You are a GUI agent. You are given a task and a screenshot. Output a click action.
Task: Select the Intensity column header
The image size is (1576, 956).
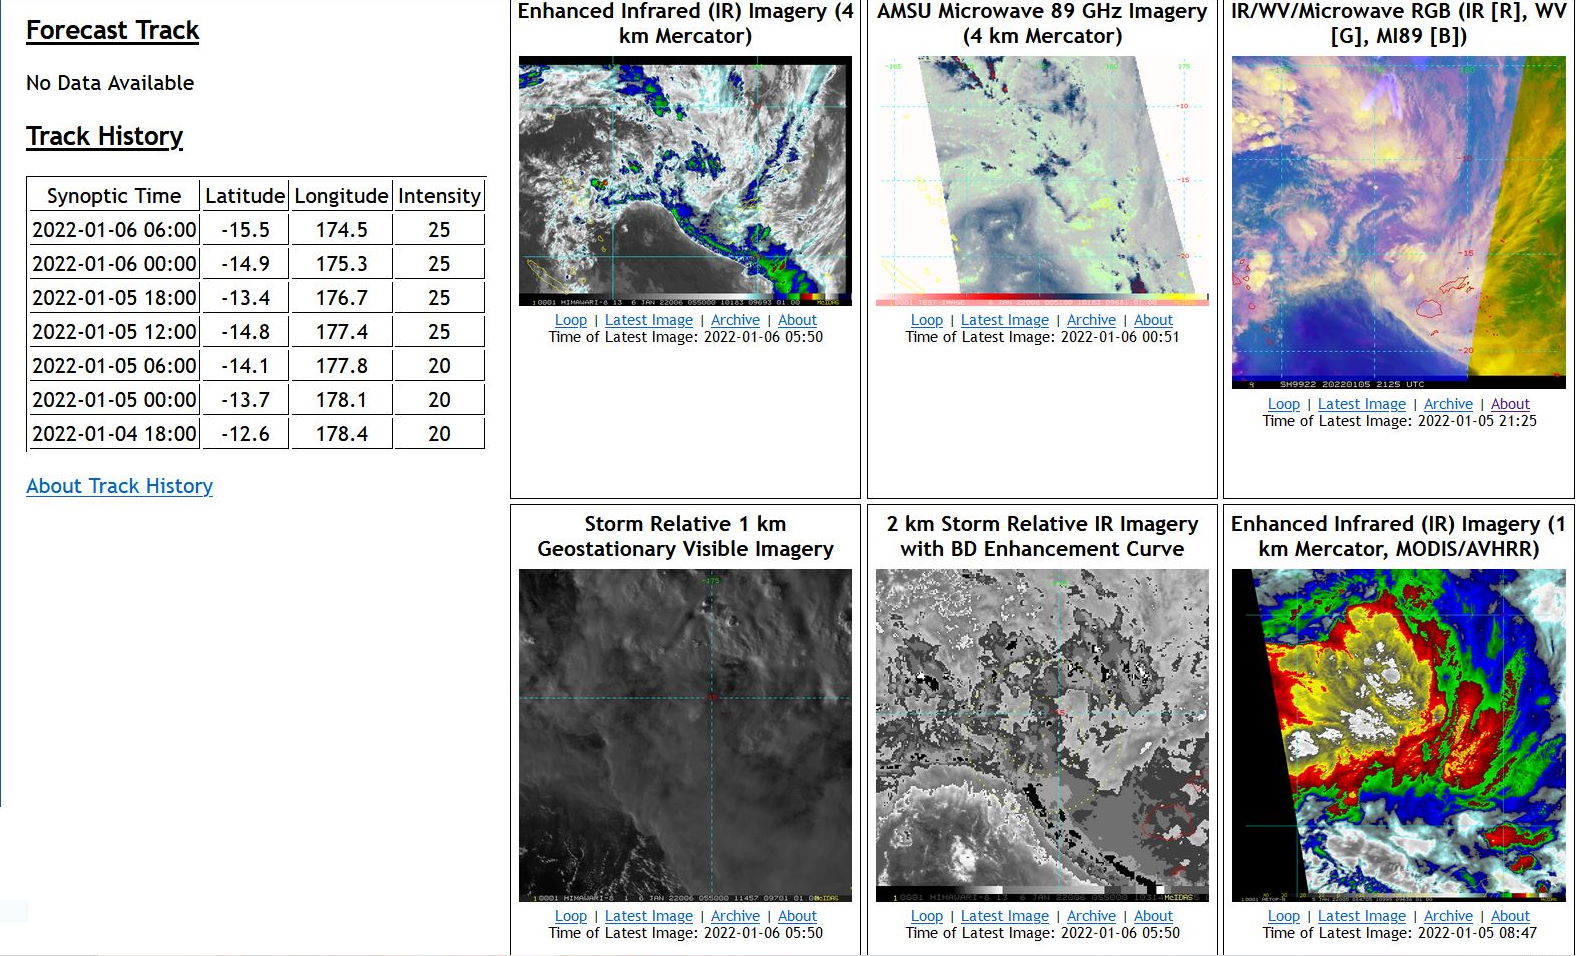[439, 196]
